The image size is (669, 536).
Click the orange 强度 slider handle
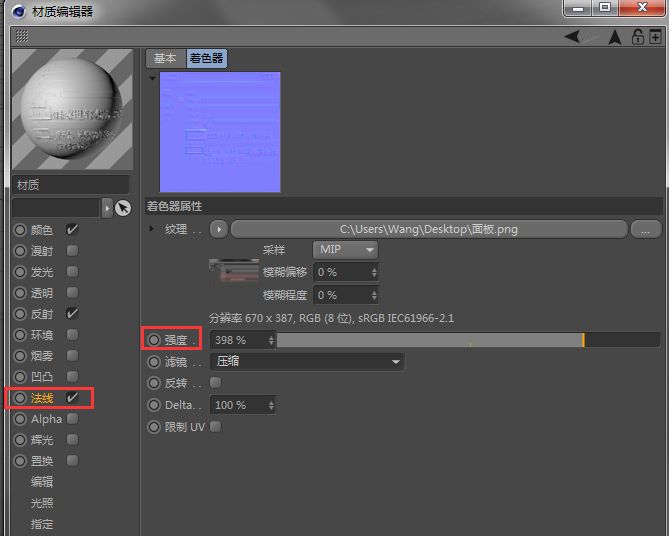[x=583, y=340]
